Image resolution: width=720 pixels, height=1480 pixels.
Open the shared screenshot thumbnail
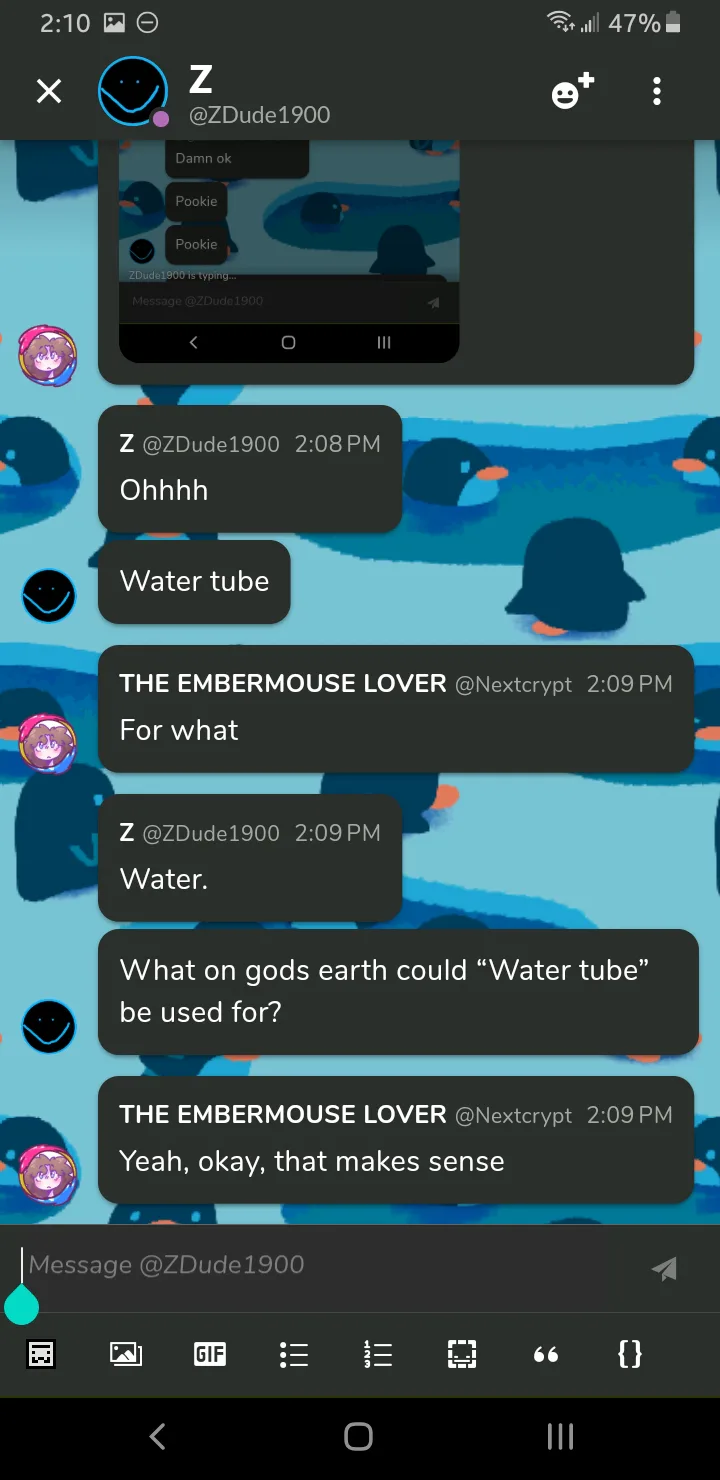click(x=289, y=251)
